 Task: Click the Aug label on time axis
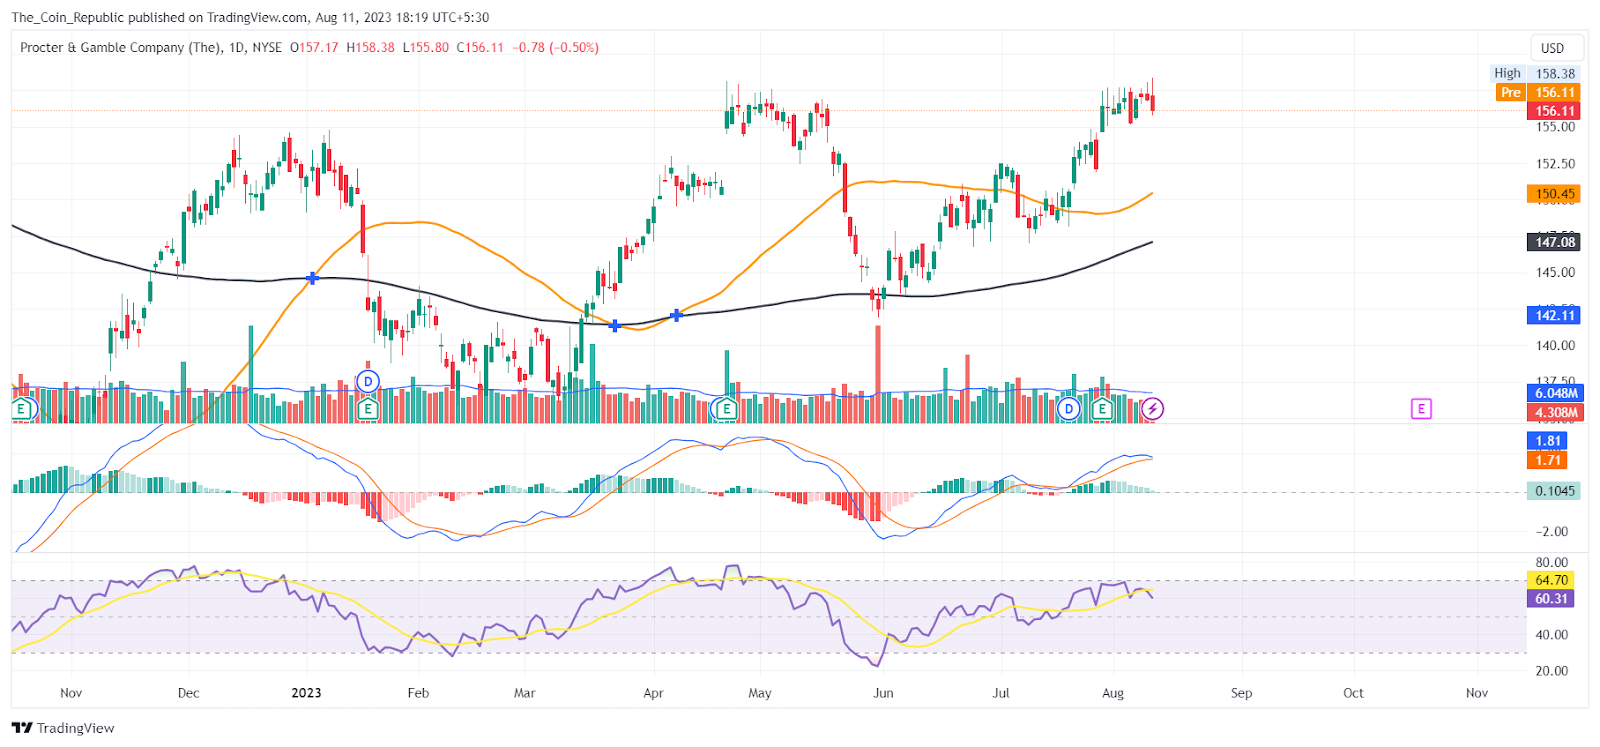tap(1113, 693)
